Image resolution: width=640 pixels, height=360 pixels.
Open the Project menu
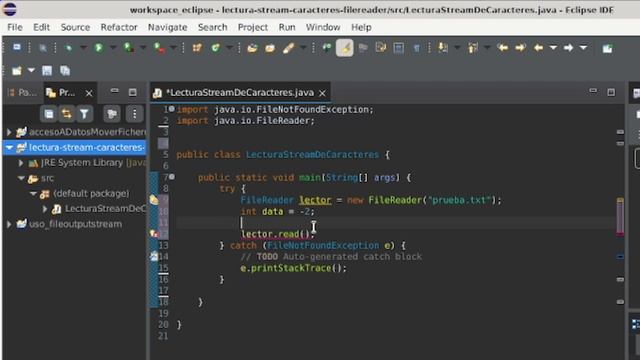(x=253, y=27)
